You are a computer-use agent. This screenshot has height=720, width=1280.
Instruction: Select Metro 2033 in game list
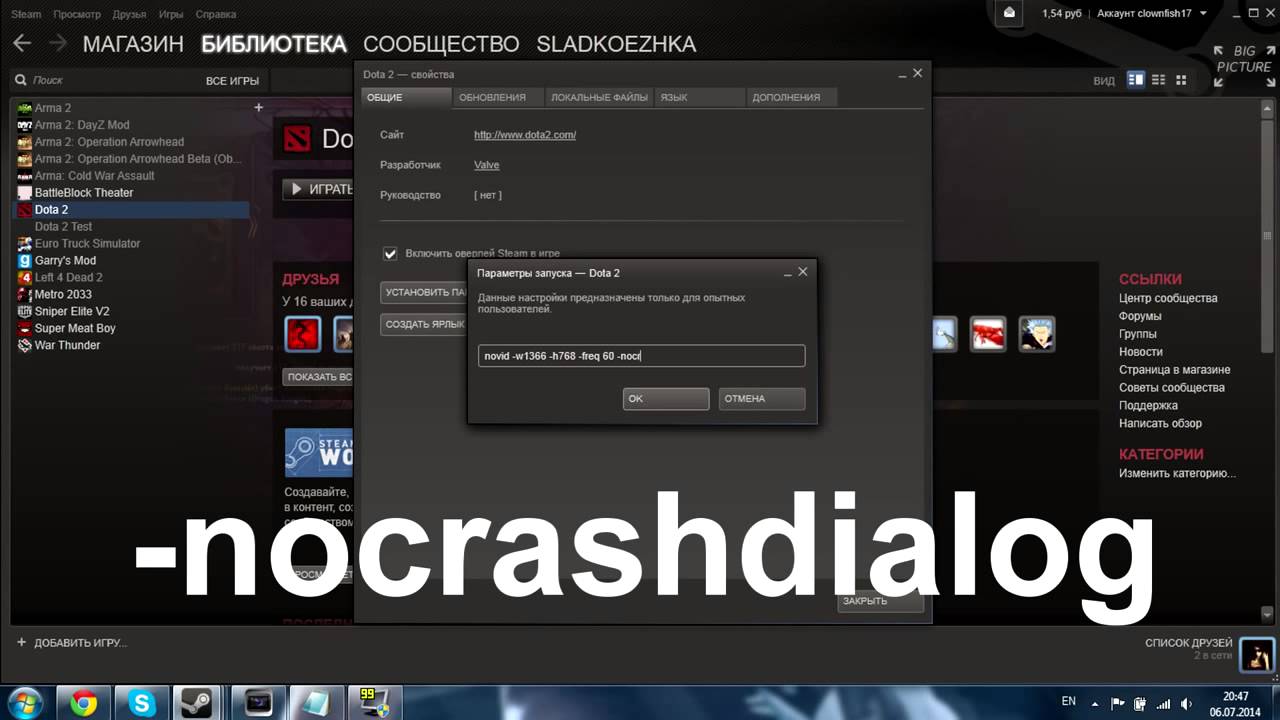[x=63, y=294]
